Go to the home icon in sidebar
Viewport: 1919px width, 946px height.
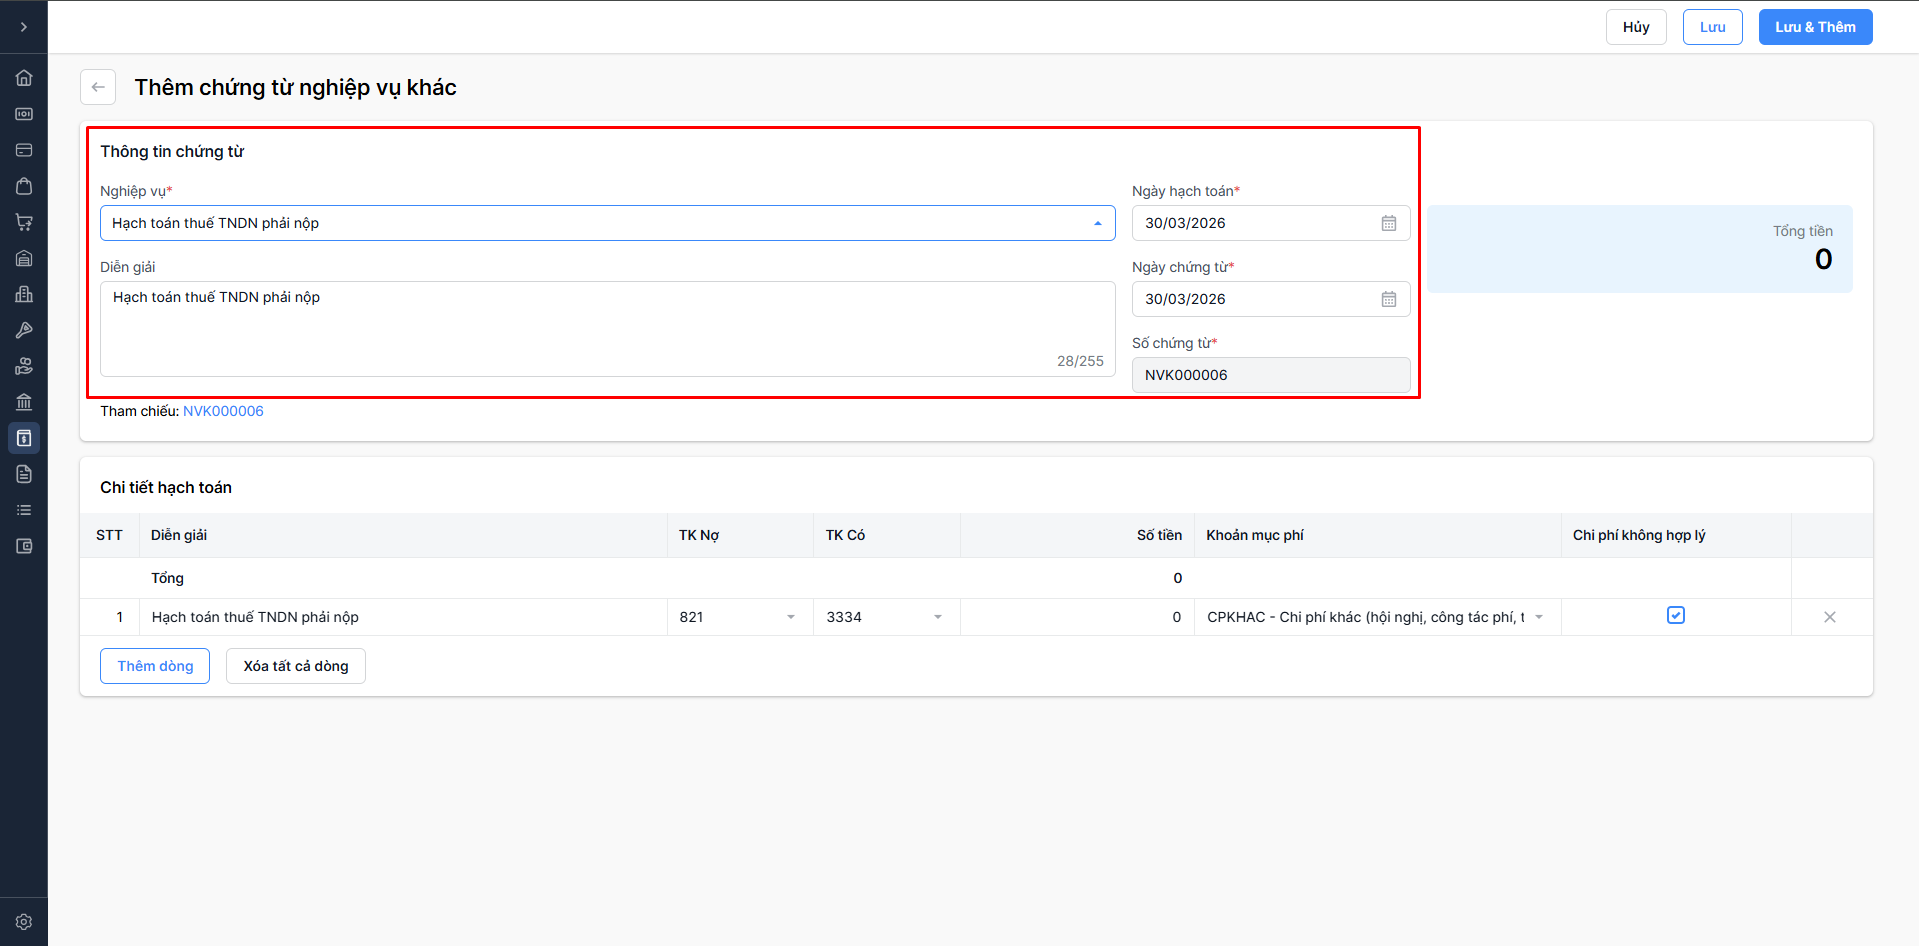(24, 78)
